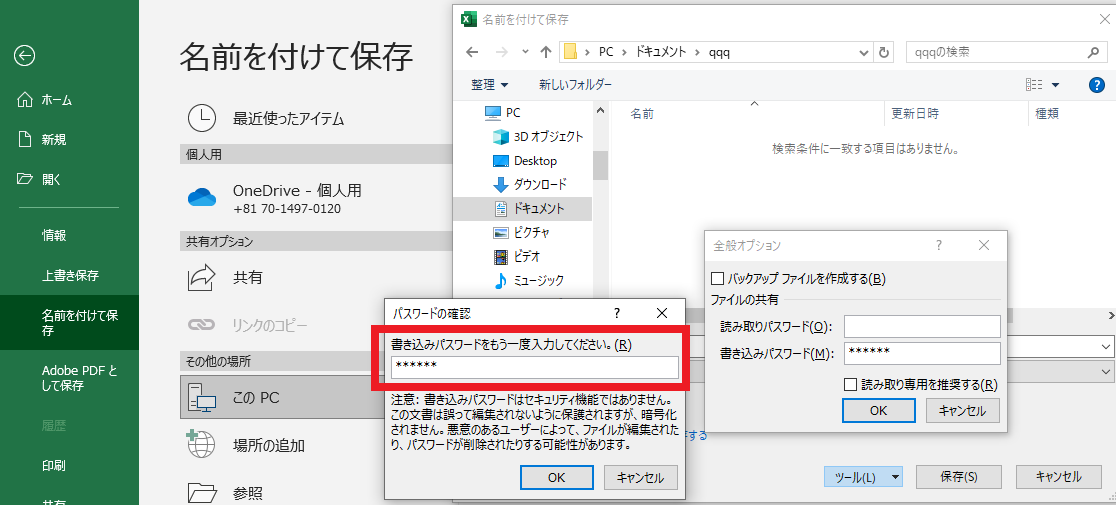Viewport: 1116px width, 505px height.
Task: Toggle バックアップ ファイルを作成する checkbox
Action: coord(718,278)
